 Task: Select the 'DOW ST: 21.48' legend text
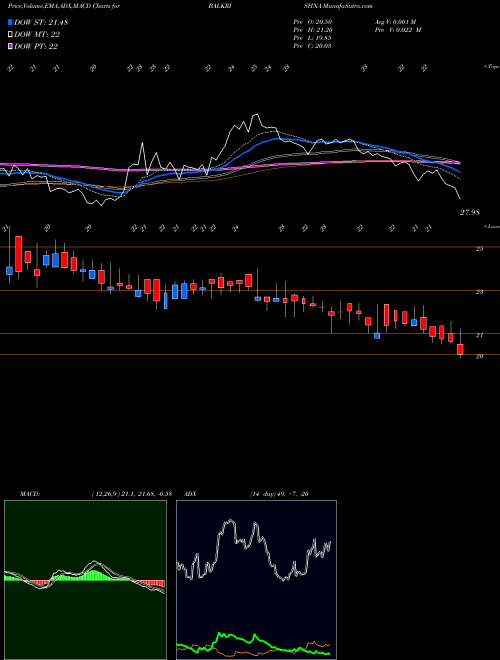tap(41, 22)
